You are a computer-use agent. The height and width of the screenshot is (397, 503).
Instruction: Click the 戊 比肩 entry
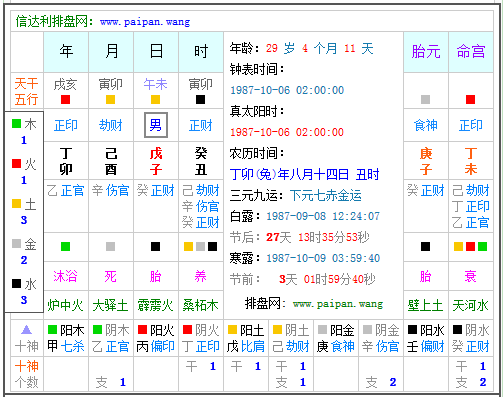pyautogui.click(x=246, y=346)
